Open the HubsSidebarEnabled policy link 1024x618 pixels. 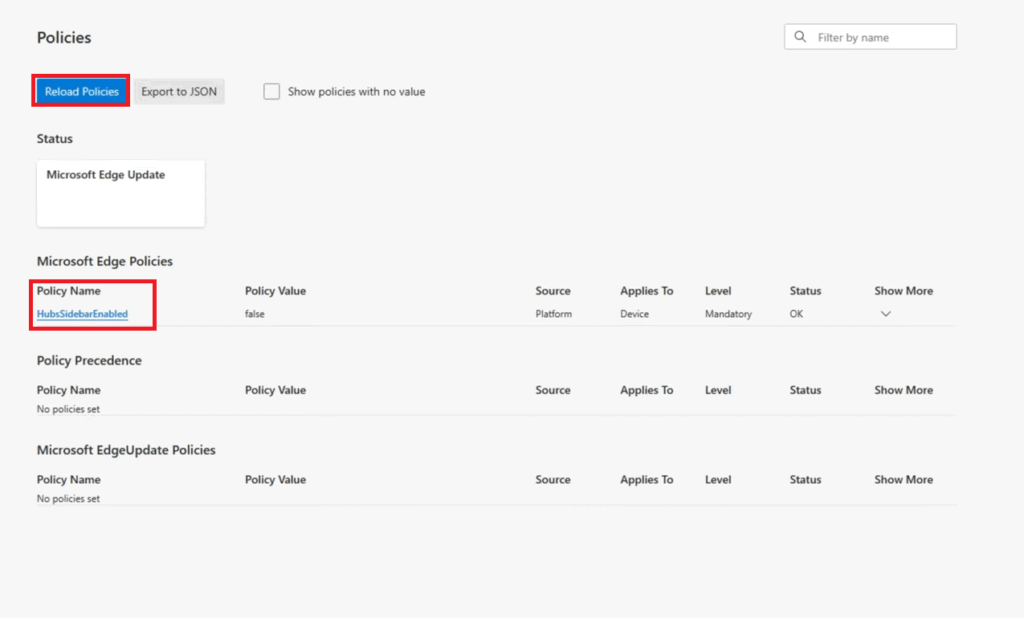point(82,314)
